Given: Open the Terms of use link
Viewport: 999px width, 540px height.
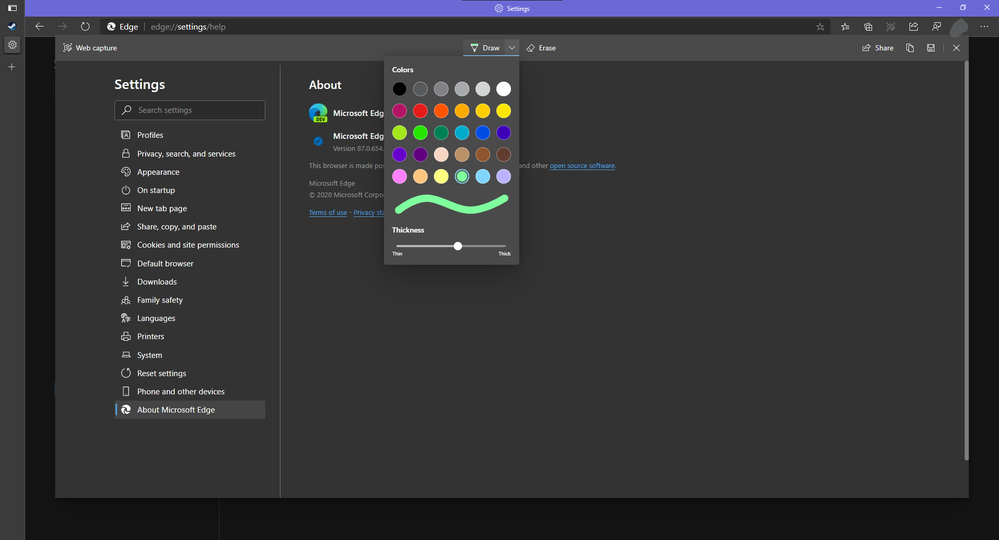Looking at the screenshot, I should (328, 213).
